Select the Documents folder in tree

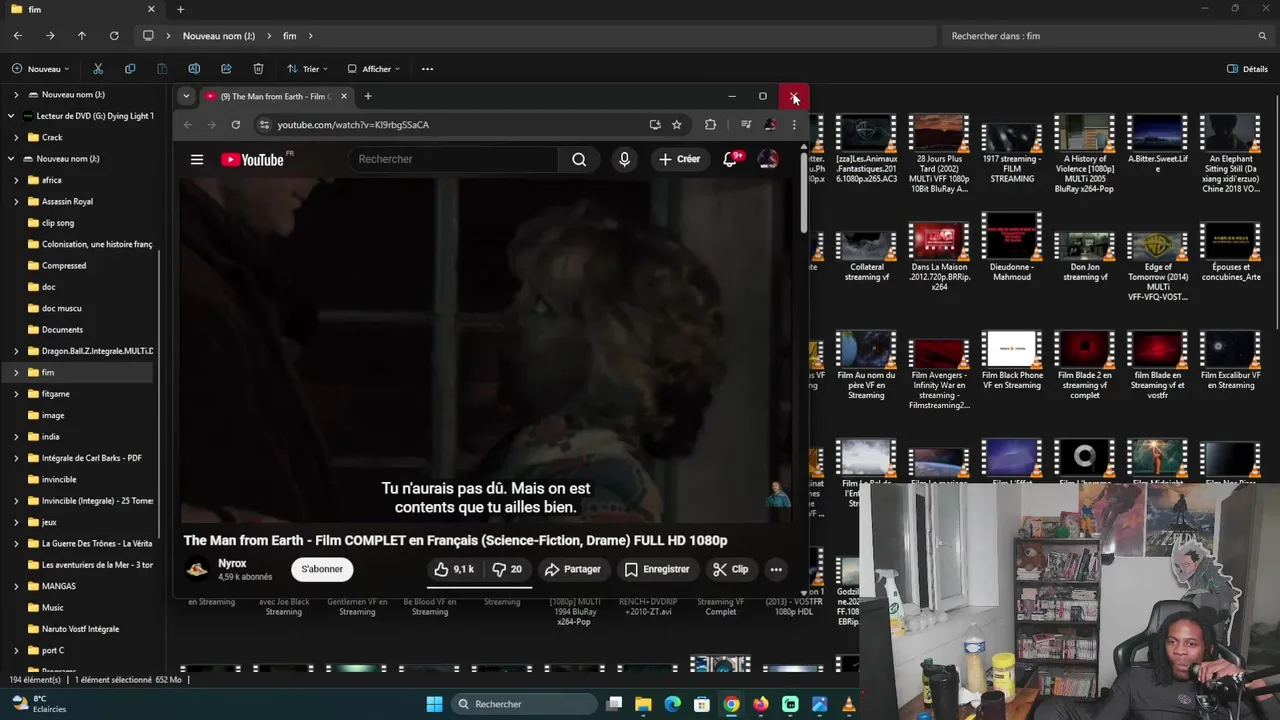coord(62,329)
